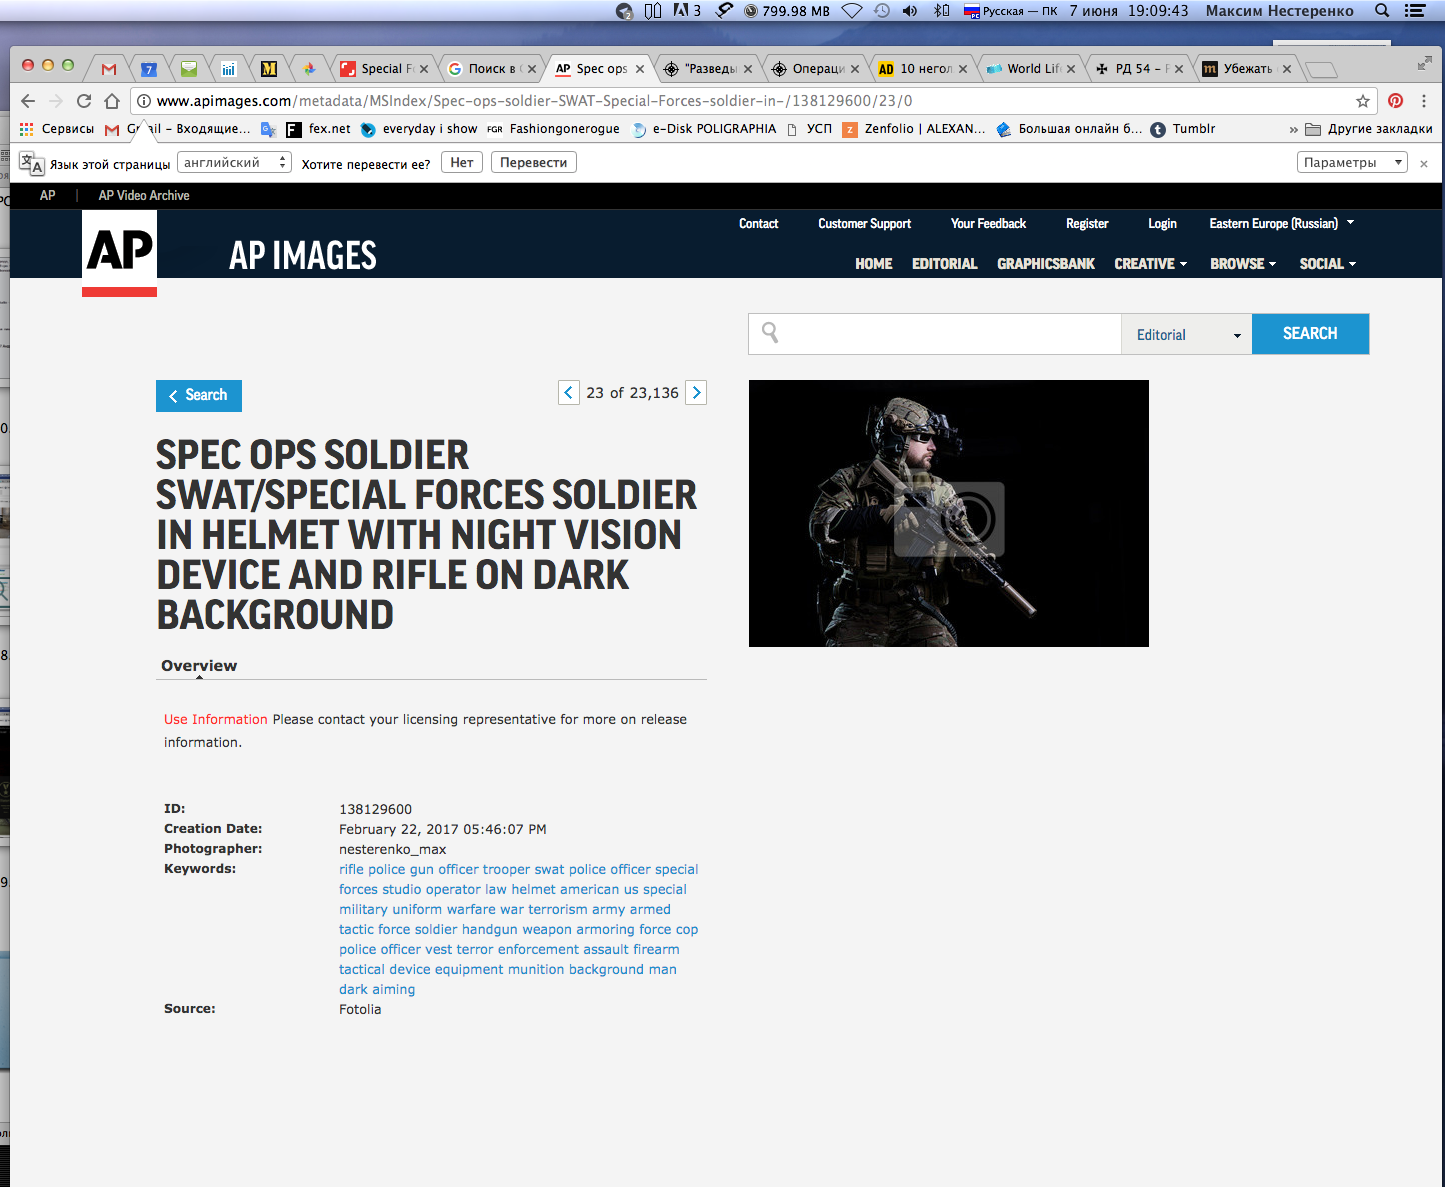Open the e-Disk POLIGRAPHIA bookmark
Image resolution: width=1445 pixels, height=1187 pixels.
[705, 129]
